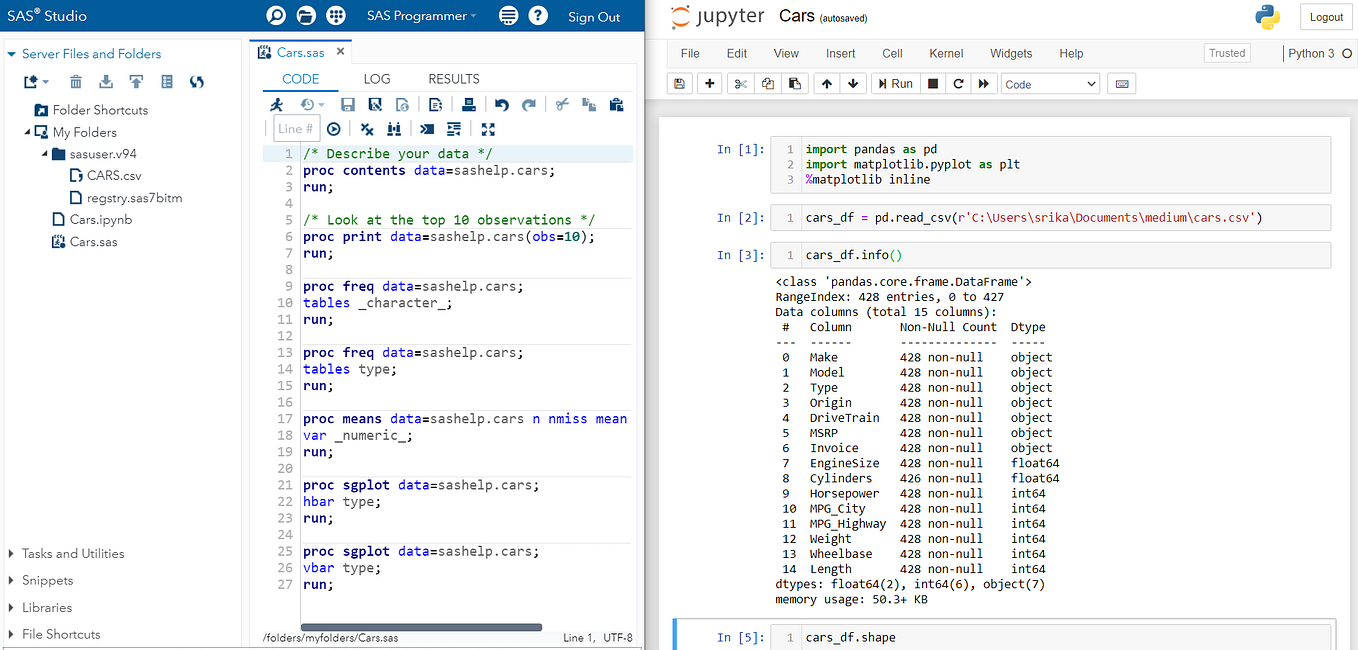Interrupt the kernel with the stop icon
The width and height of the screenshot is (1358, 650).
coord(931,83)
